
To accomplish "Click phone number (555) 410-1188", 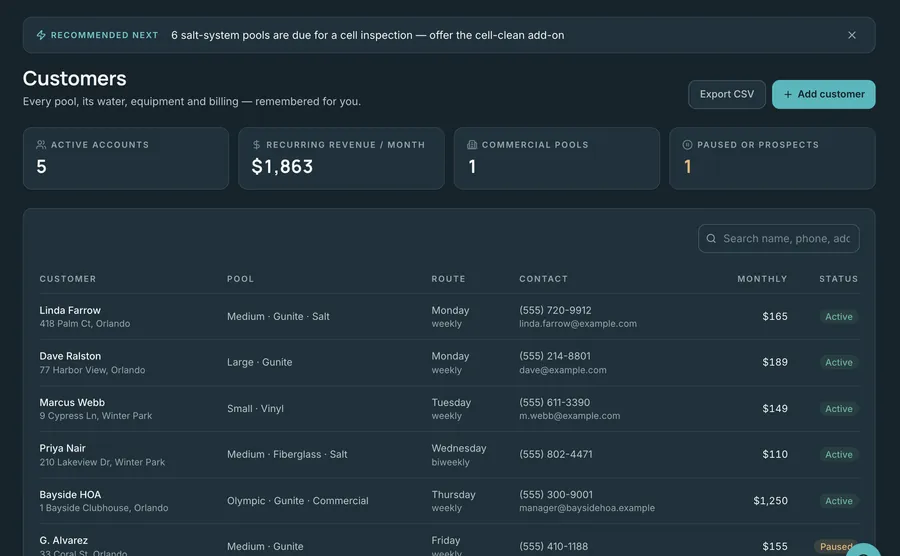I will (553, 546).
